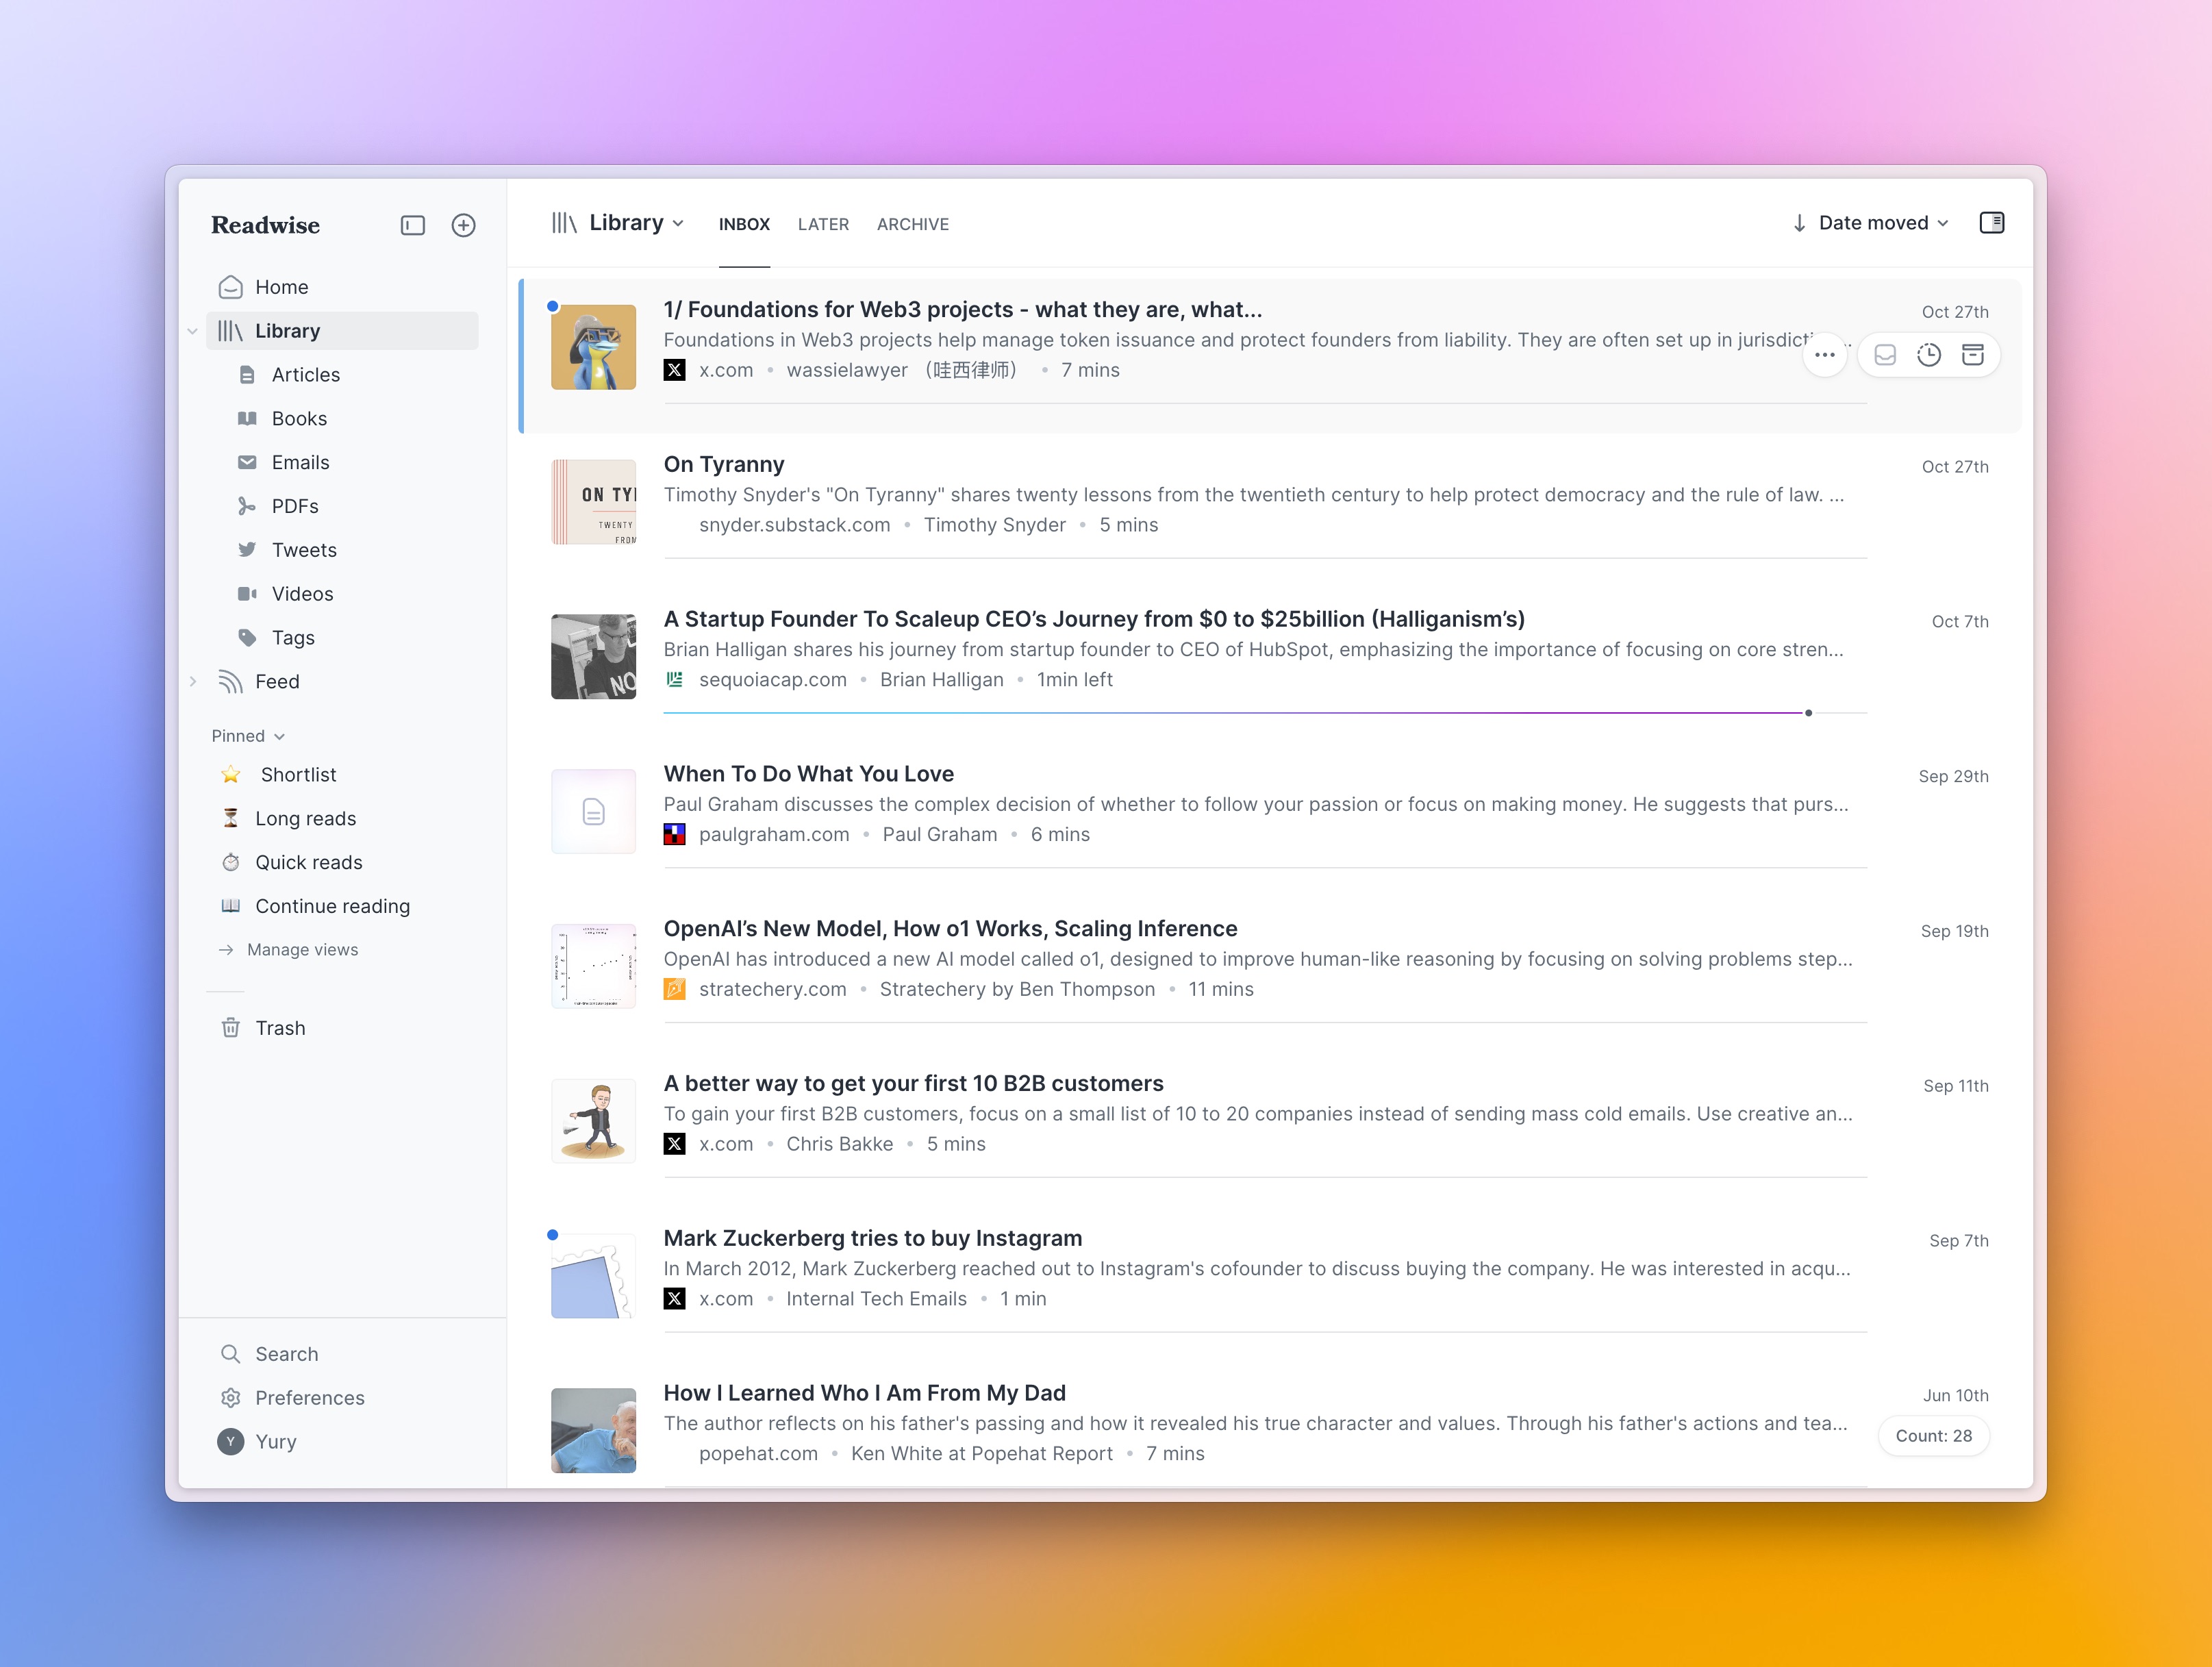Open Preferences with the gear icon
2212x1667 pixels.
(x=231, y=1397)
